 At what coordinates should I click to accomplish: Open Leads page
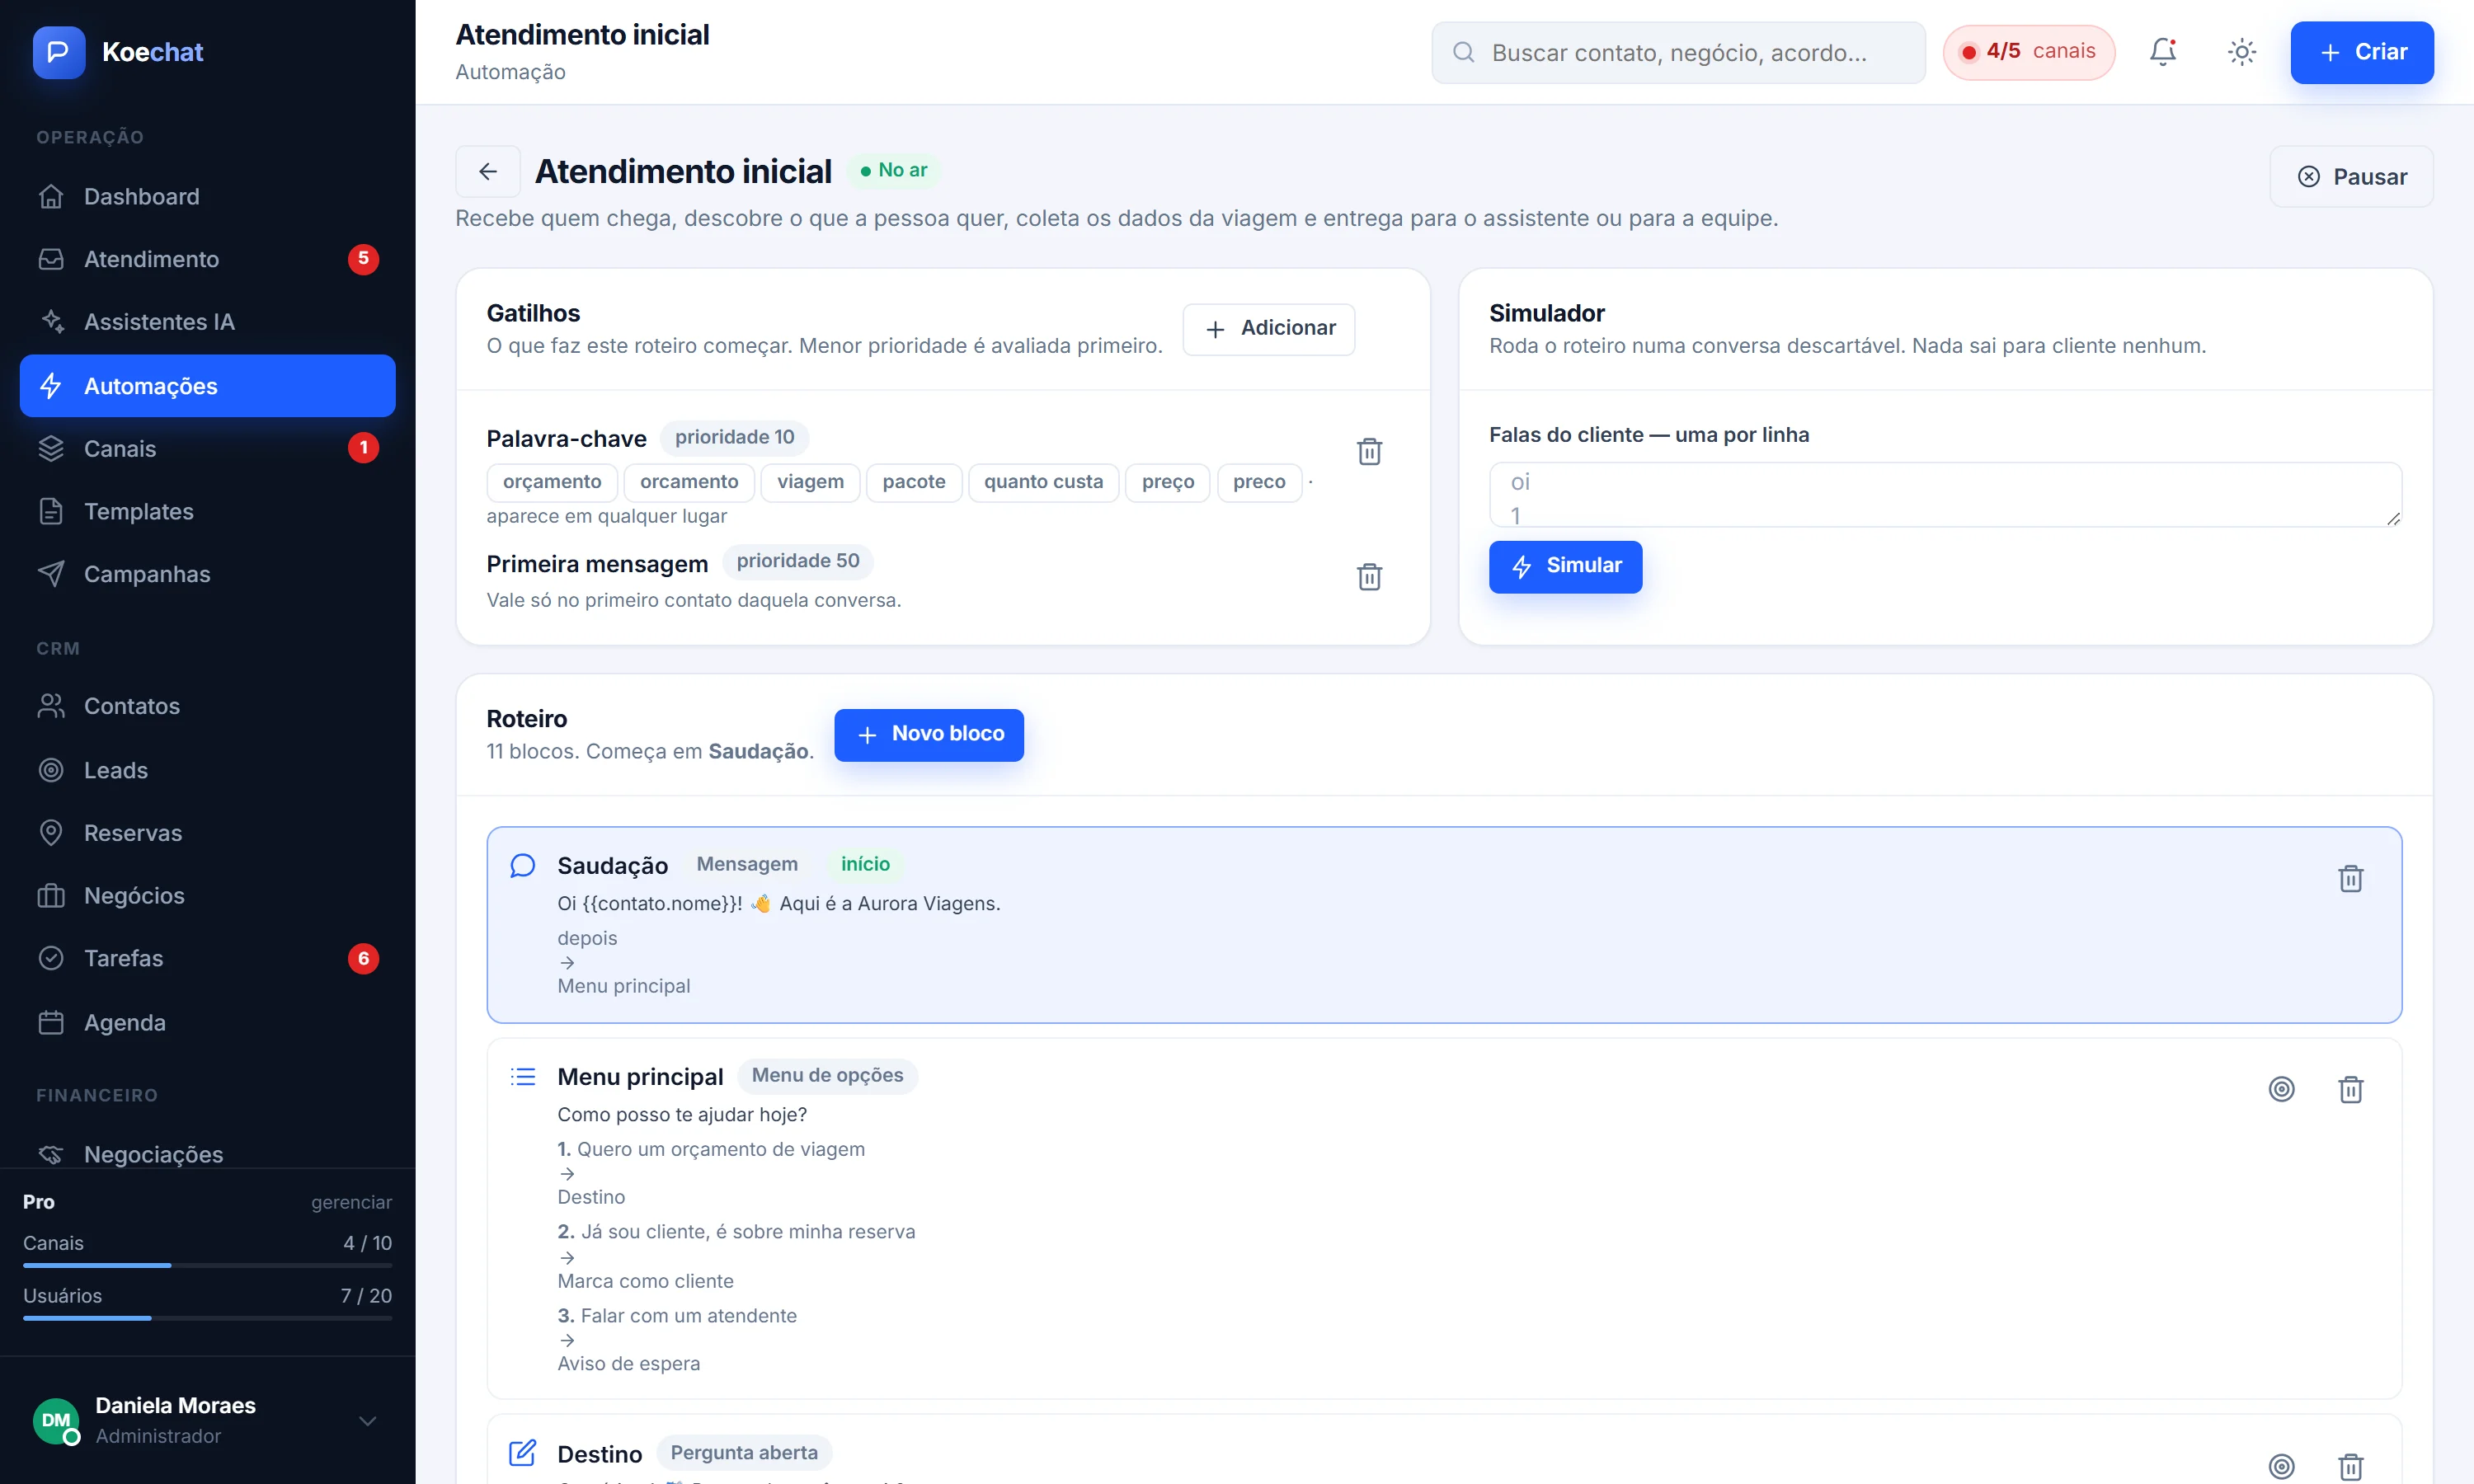tap(208, 770)
